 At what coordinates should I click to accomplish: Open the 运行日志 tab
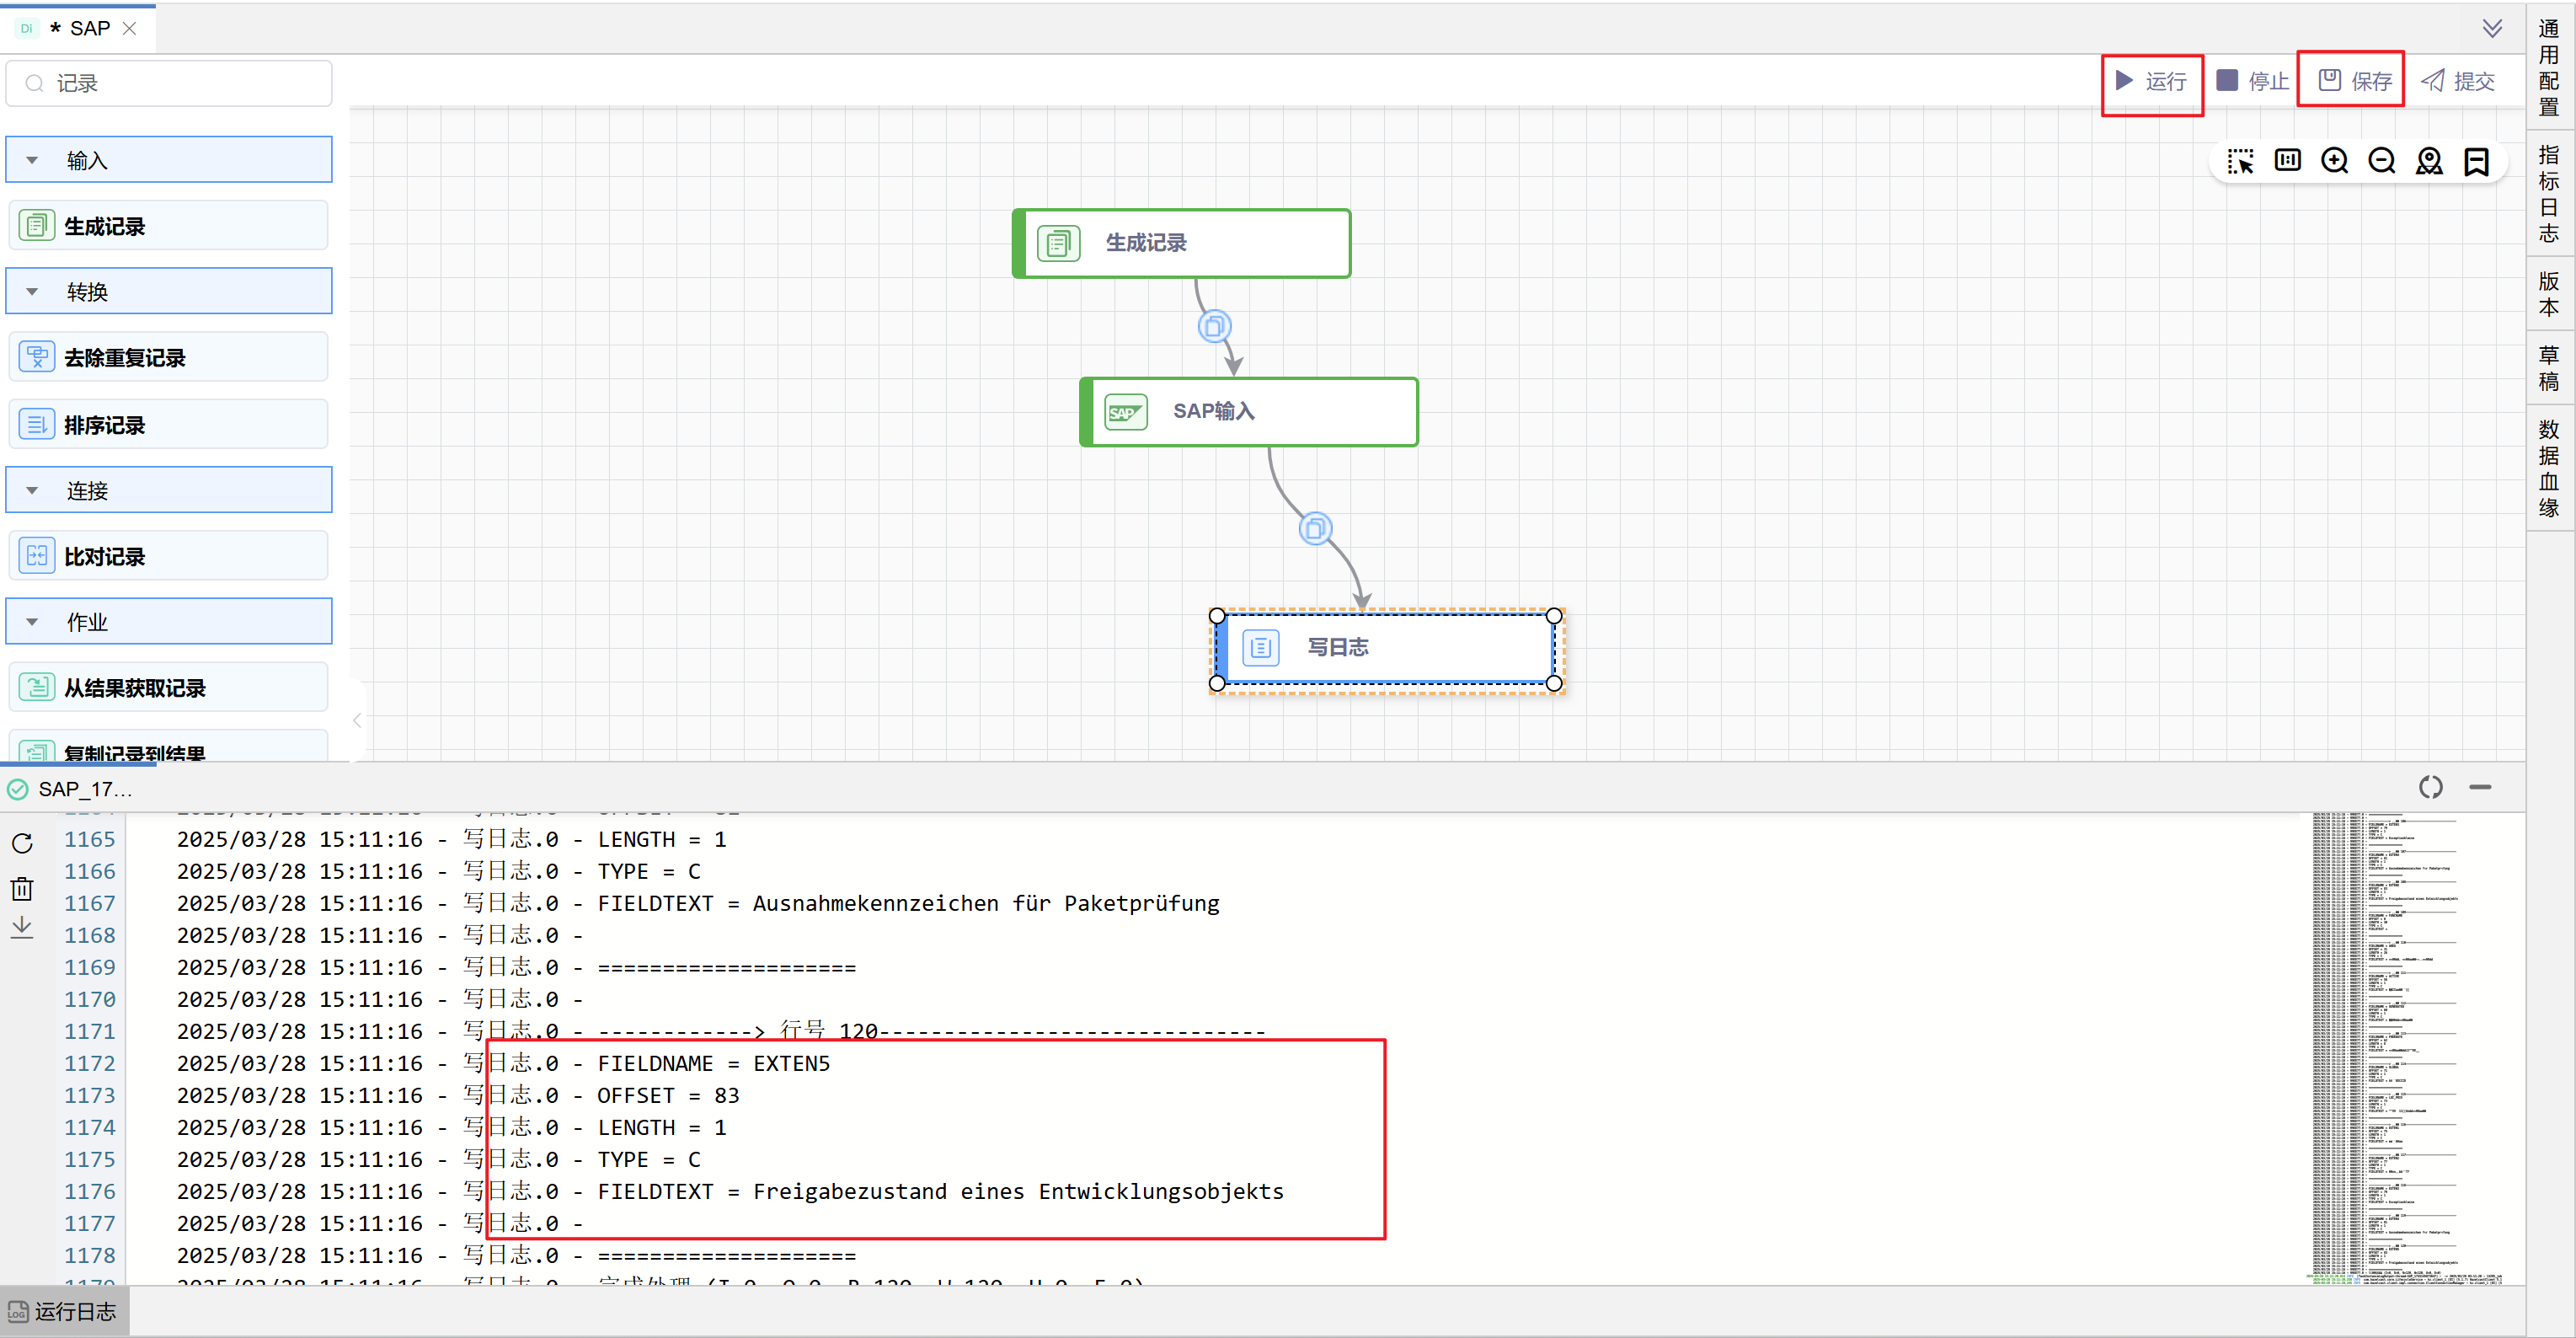[64, 1311]
